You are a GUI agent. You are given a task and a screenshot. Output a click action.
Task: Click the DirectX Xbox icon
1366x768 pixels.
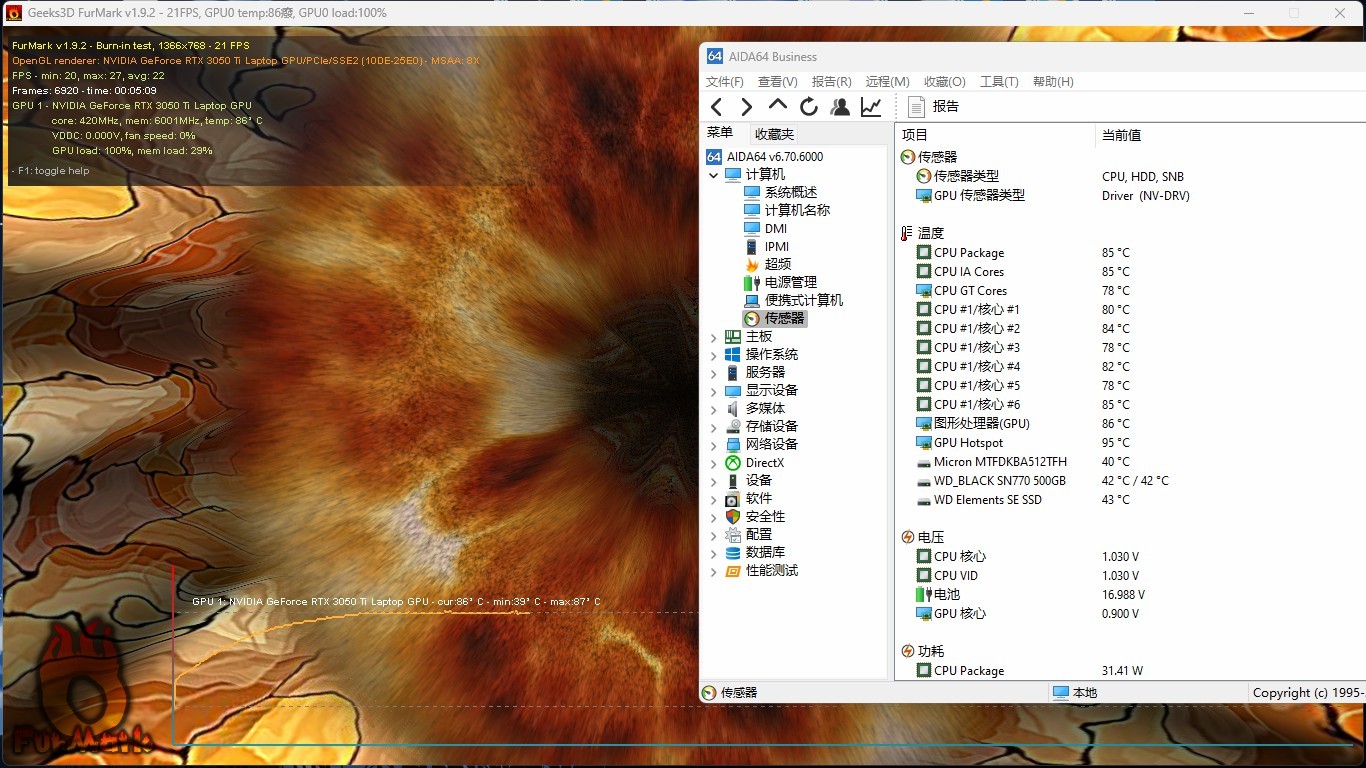coord(733,463)
